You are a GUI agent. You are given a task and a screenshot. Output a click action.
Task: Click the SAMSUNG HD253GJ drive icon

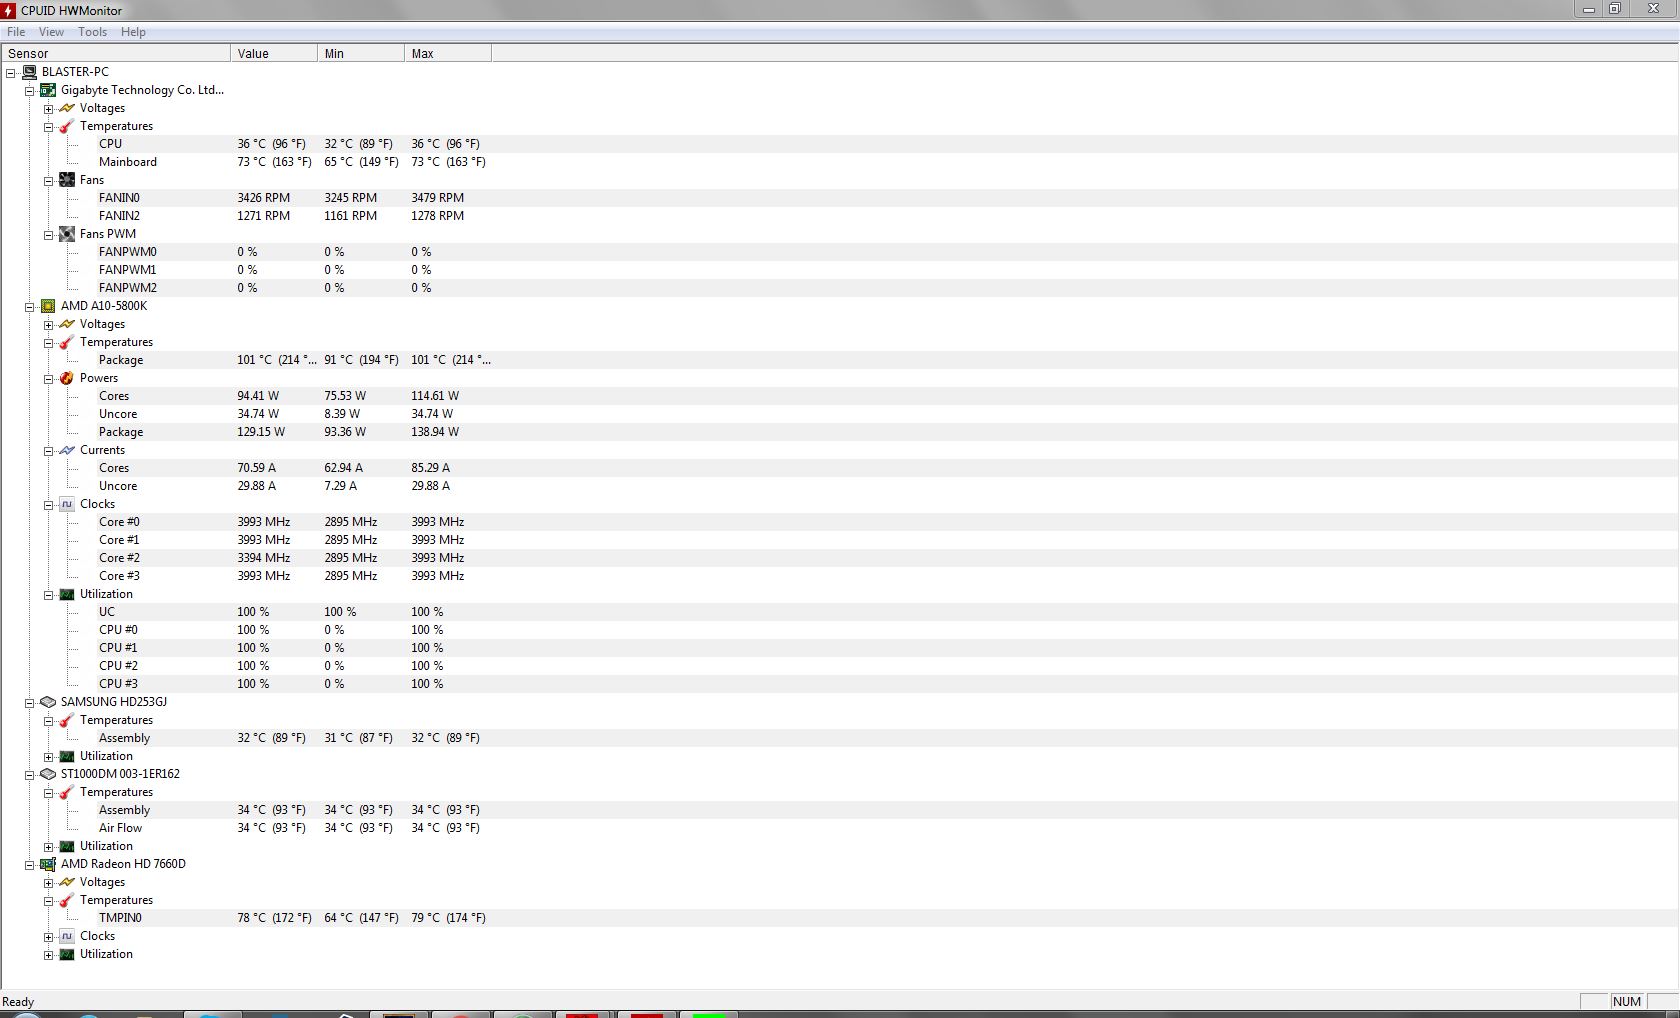coord(48,702)
